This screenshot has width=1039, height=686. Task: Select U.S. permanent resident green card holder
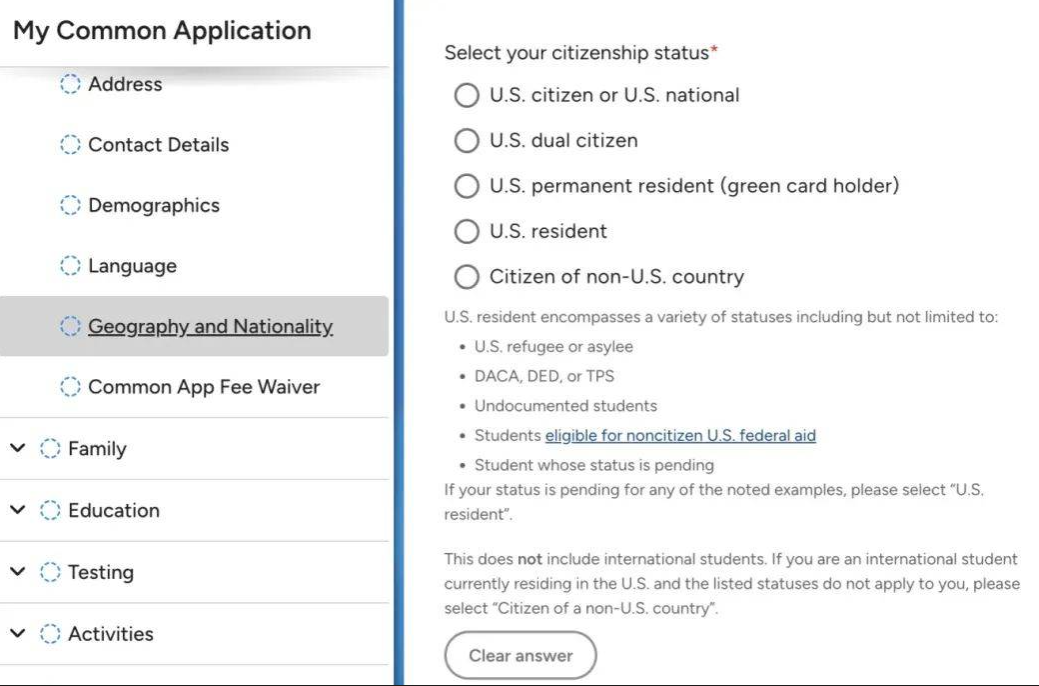click(x=466, y=186)
